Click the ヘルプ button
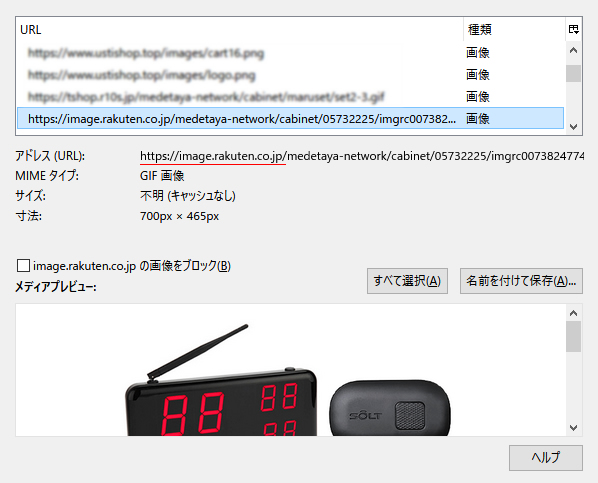The image size is (598, 483). pyautogui.click(x=545, y=458)
